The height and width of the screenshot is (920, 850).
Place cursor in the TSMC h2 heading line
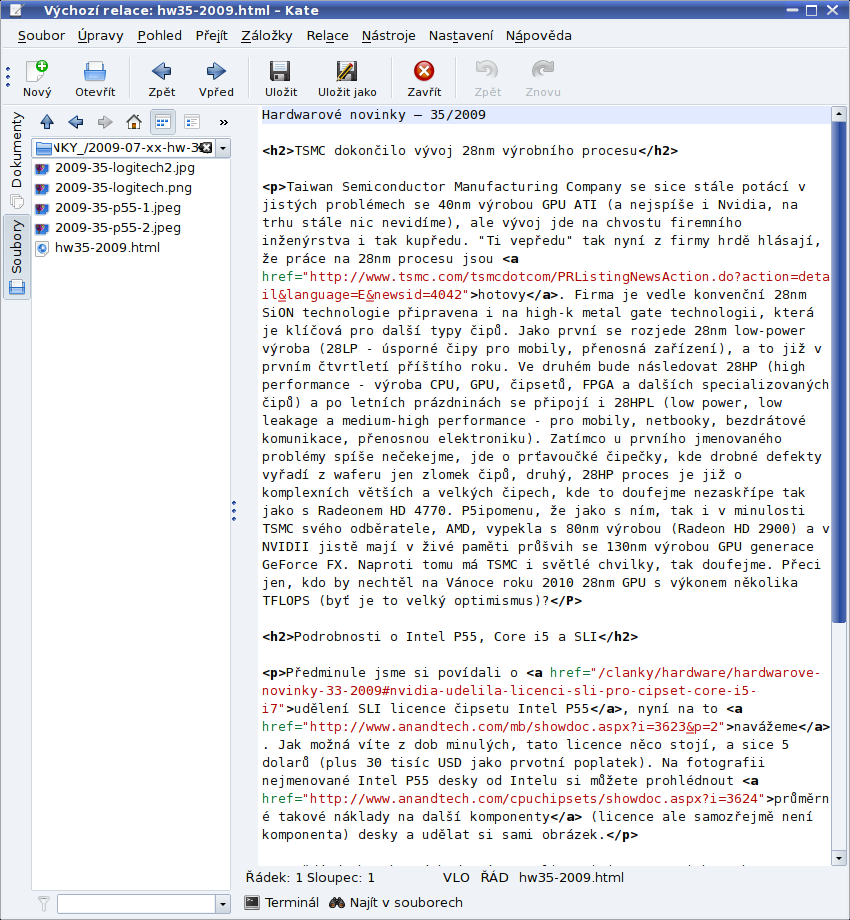coord(470,151)
